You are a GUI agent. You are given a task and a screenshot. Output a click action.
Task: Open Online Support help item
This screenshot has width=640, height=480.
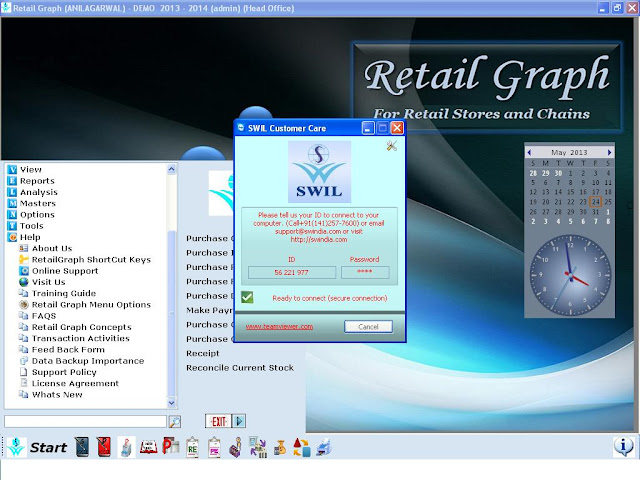coord(65,271)
